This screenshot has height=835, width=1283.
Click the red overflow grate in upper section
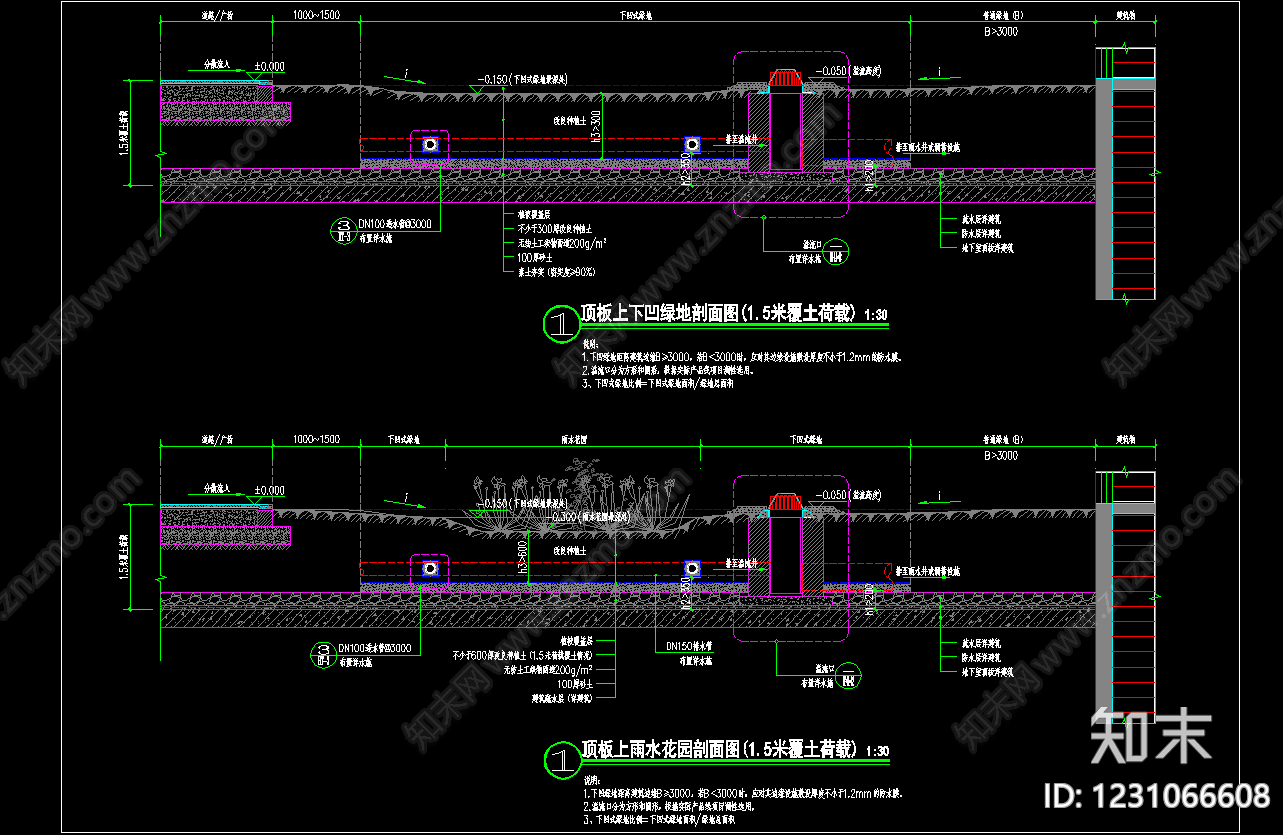click(x=785, y=78)
